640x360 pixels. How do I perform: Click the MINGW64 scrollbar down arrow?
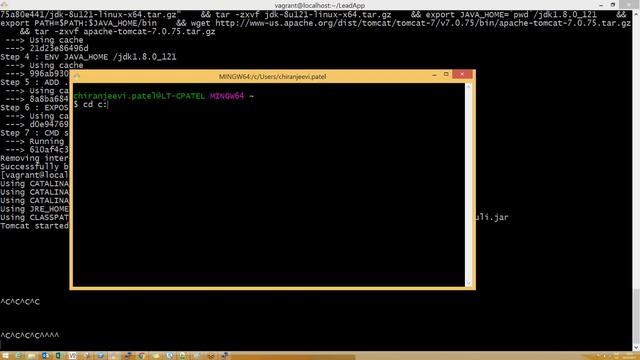coord(469,282)
